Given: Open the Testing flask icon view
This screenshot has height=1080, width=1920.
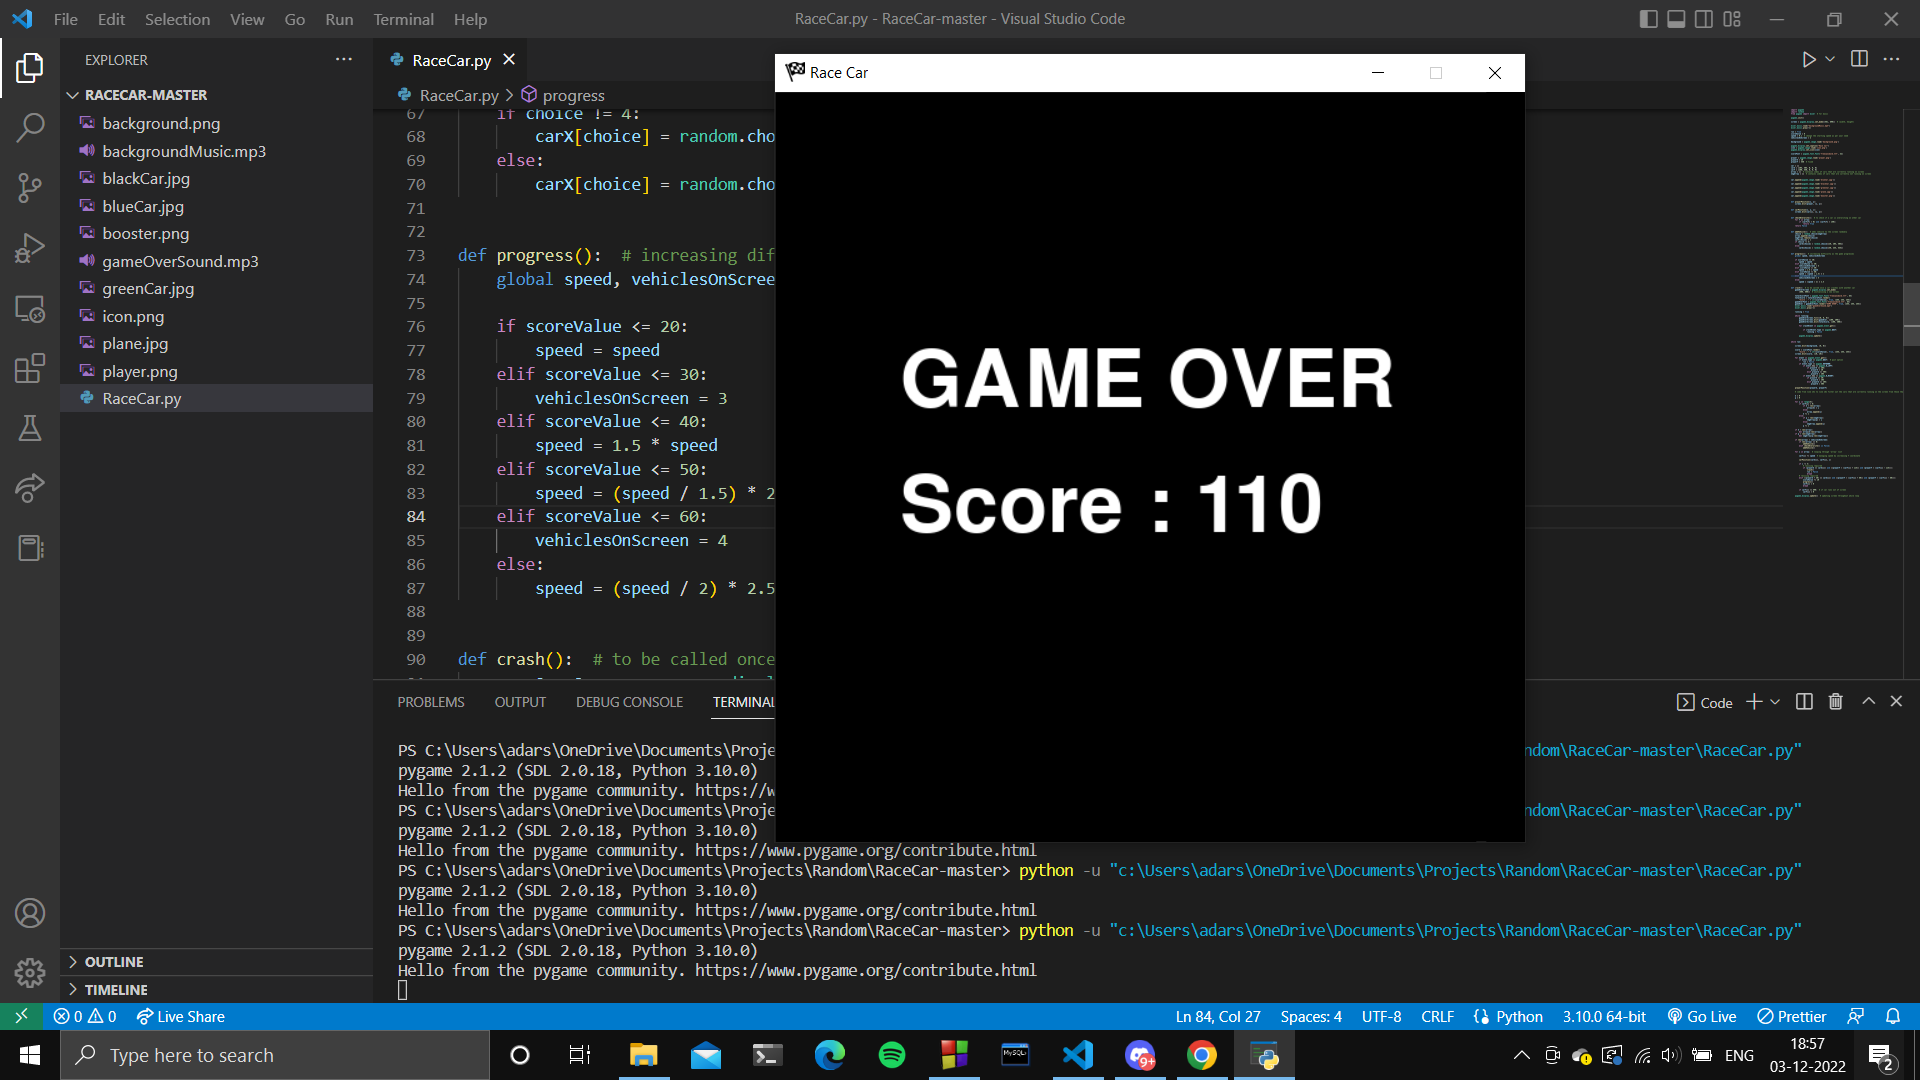Looking at the screenshot, I should point(30,428).
